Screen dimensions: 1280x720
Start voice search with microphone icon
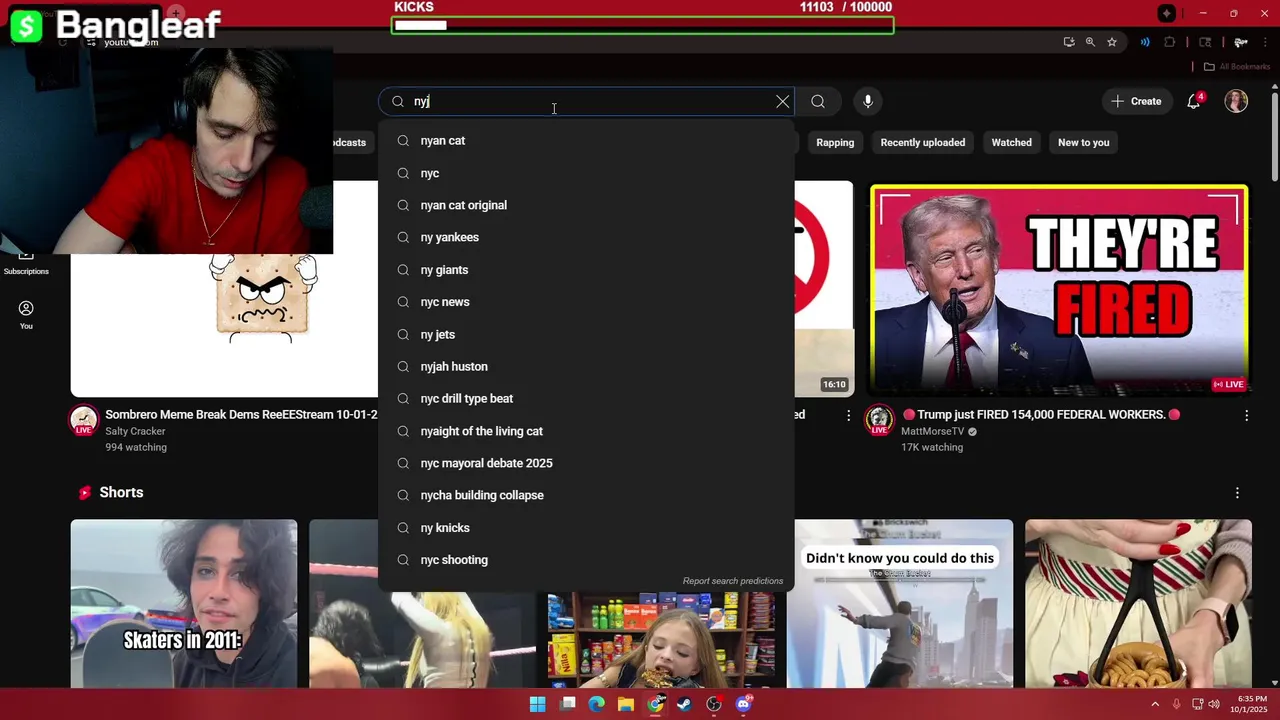pyautogui.click(x=868, y=101)
